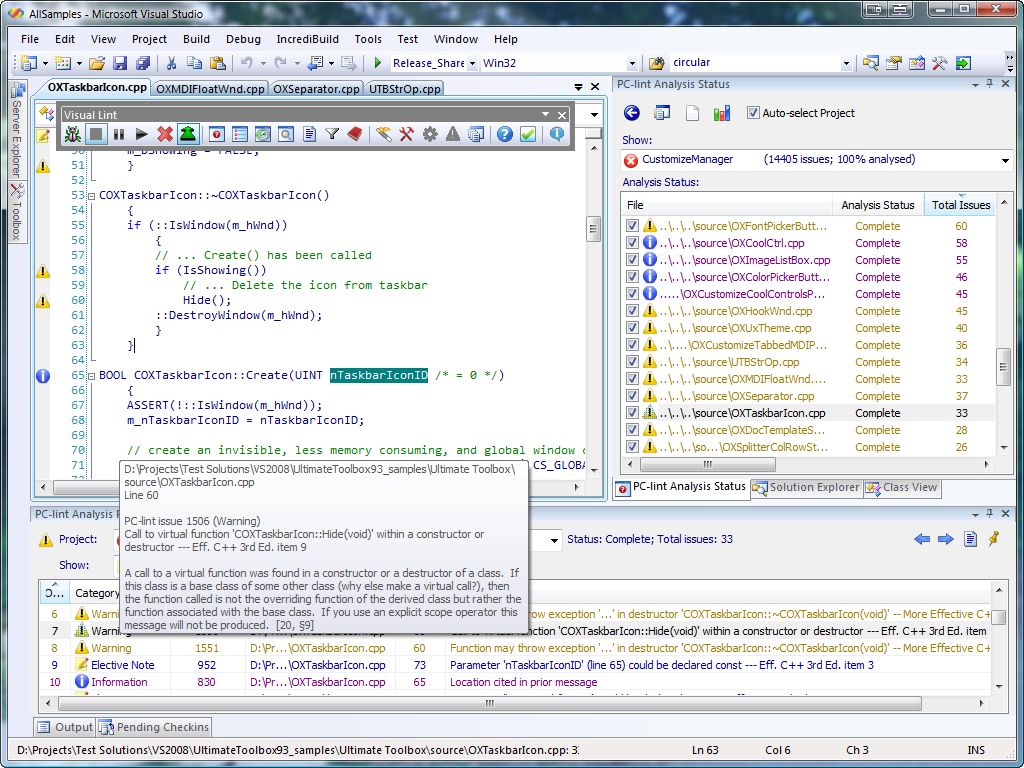Click the issues list horizontal scrollbar

pos(490,703)
